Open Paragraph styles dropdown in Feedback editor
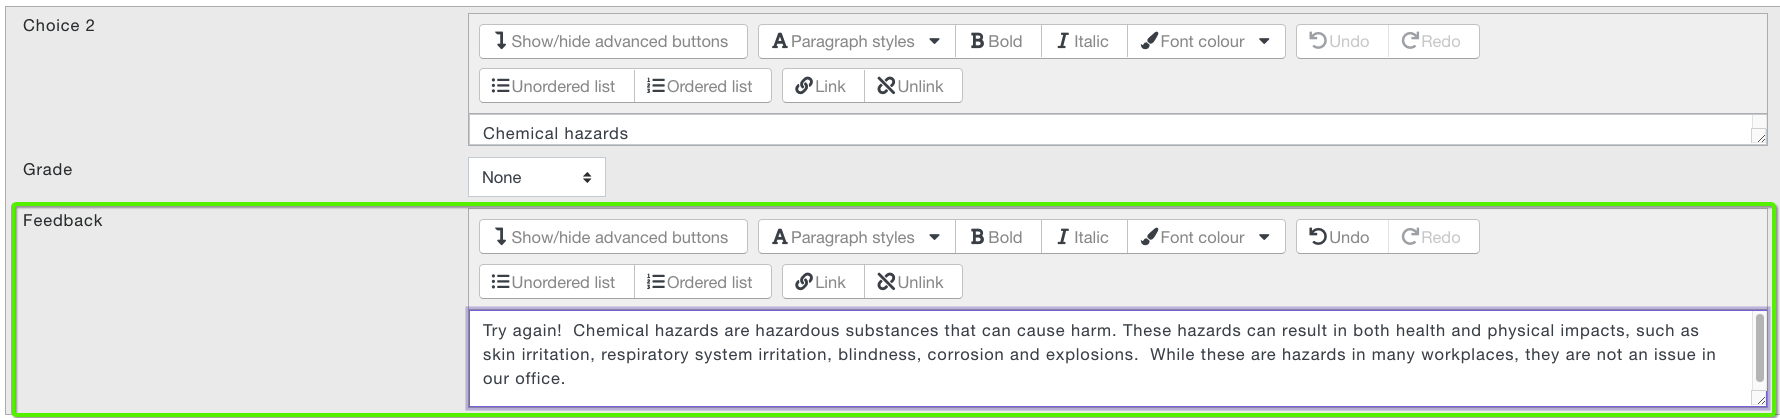1780x418 pixels. pyautogui.click(x=857, y=237)
